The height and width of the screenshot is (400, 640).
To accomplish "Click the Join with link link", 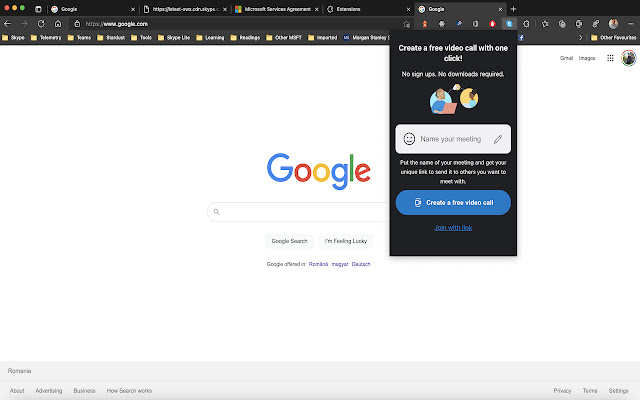I will click(453, 228).
